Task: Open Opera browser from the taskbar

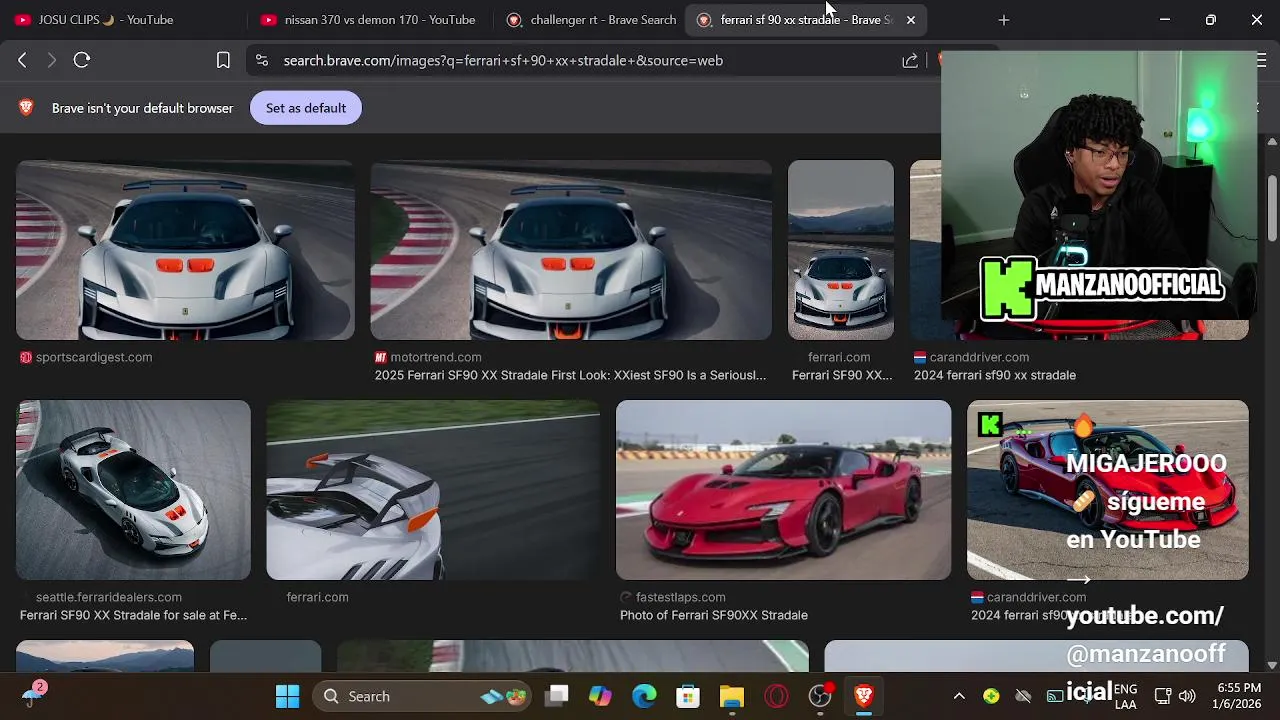Action: pyautogui.click(x=776, y=696)
